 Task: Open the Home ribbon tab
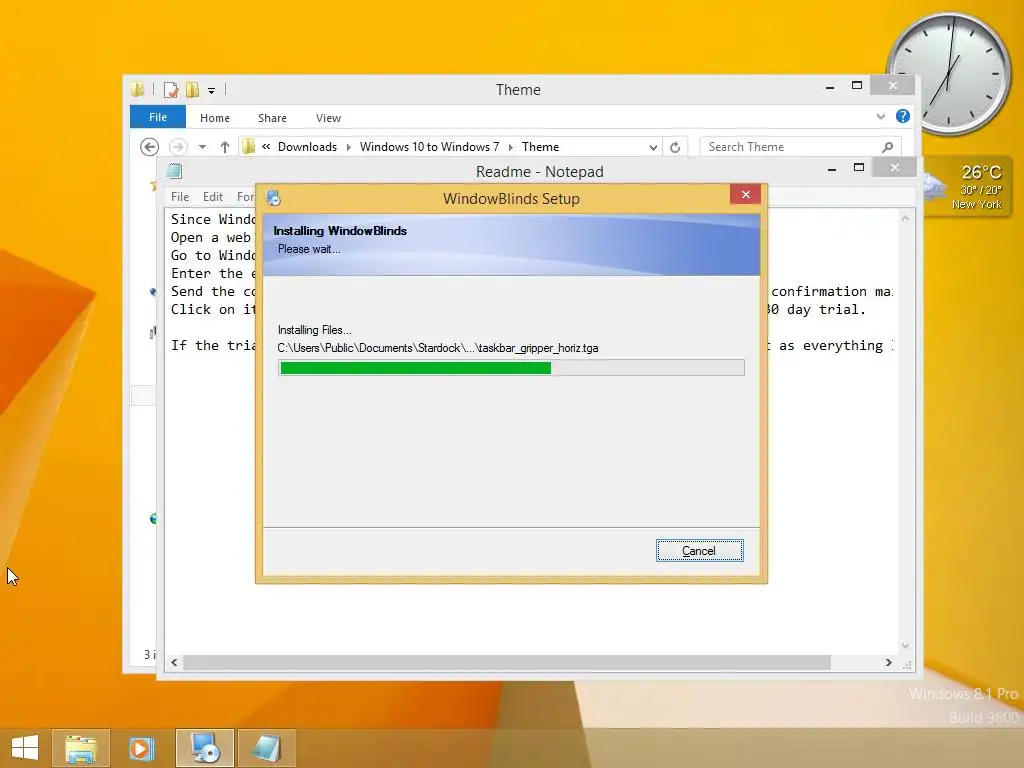pyautogui.click(x=215, y=118)
